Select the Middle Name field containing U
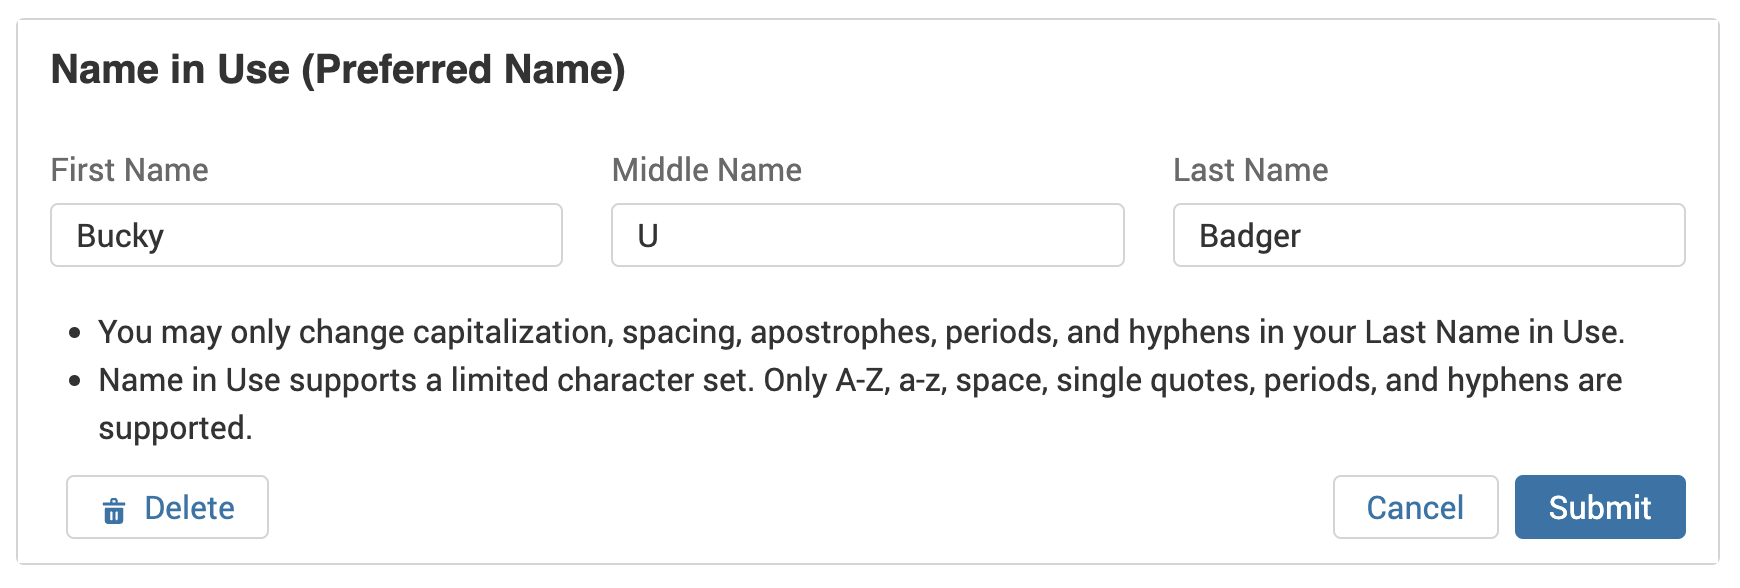The image size is (1740, 588). pyautogui.click(x=866, y=236)
